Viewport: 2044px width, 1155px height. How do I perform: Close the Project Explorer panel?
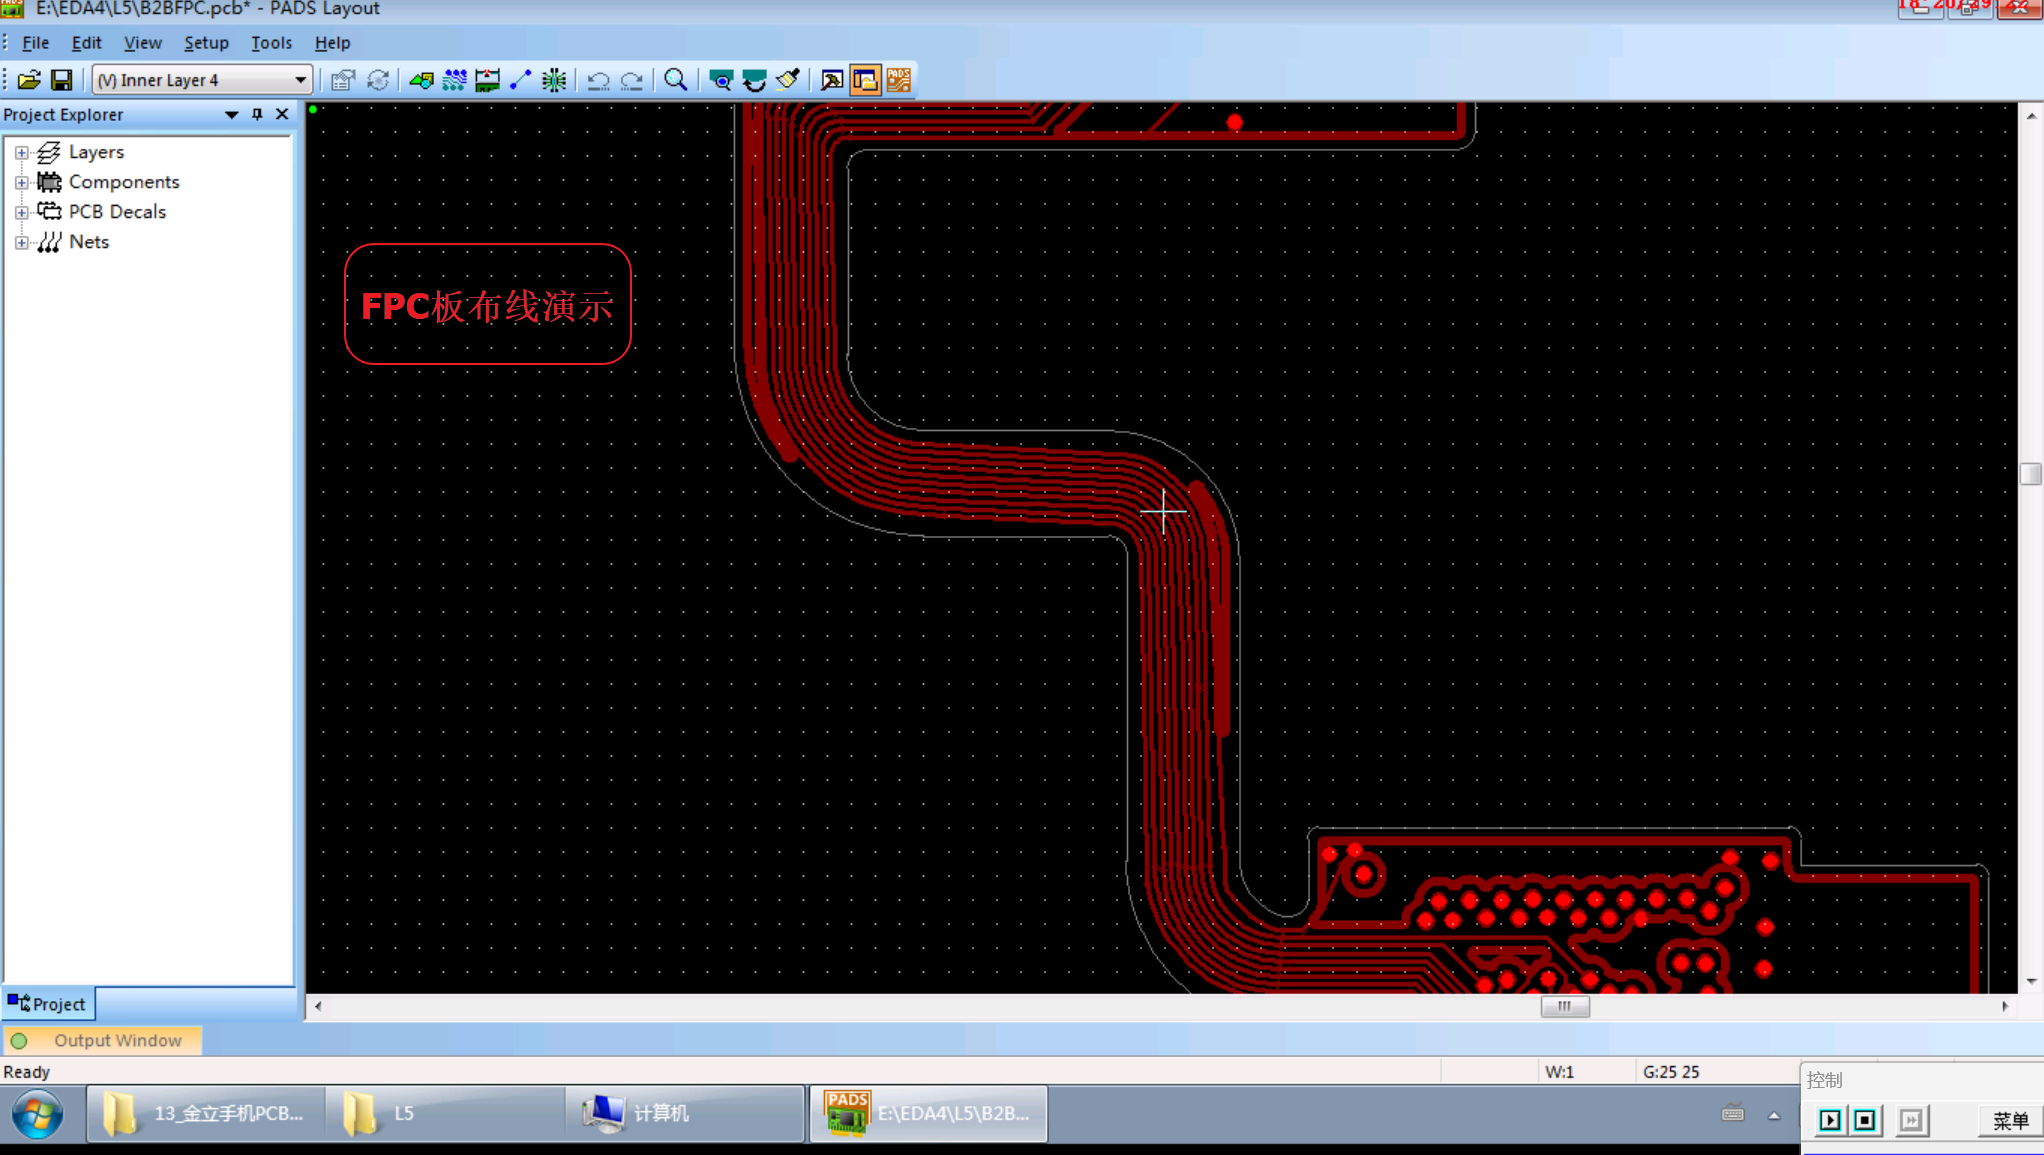point(282,115)
